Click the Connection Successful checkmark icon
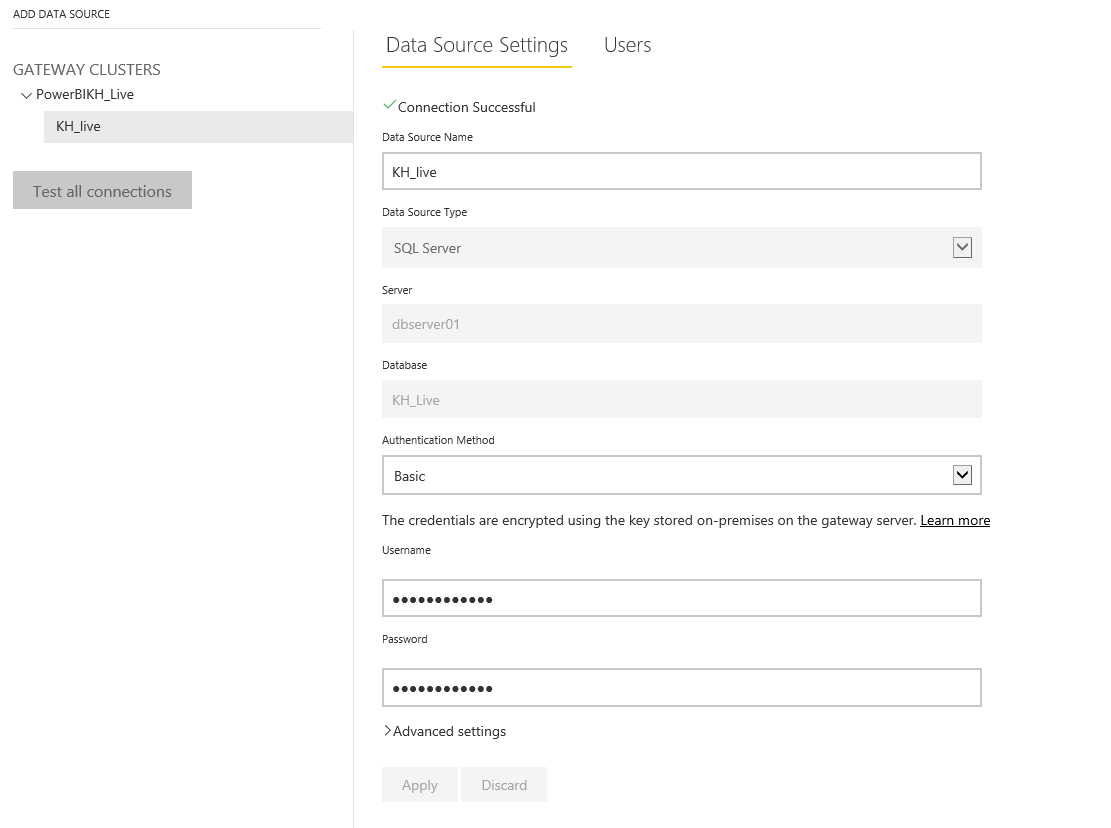Screen dimensions: 1111x828 pyautogui.click(x=389, y=106)
